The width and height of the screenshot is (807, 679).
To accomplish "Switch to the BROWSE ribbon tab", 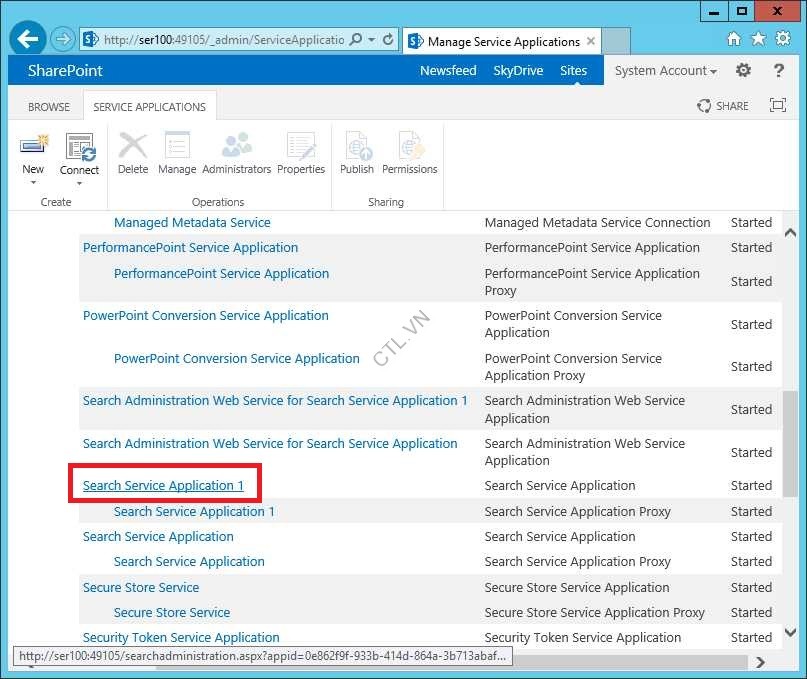I will pyautogui.click(x=49, y=107).
